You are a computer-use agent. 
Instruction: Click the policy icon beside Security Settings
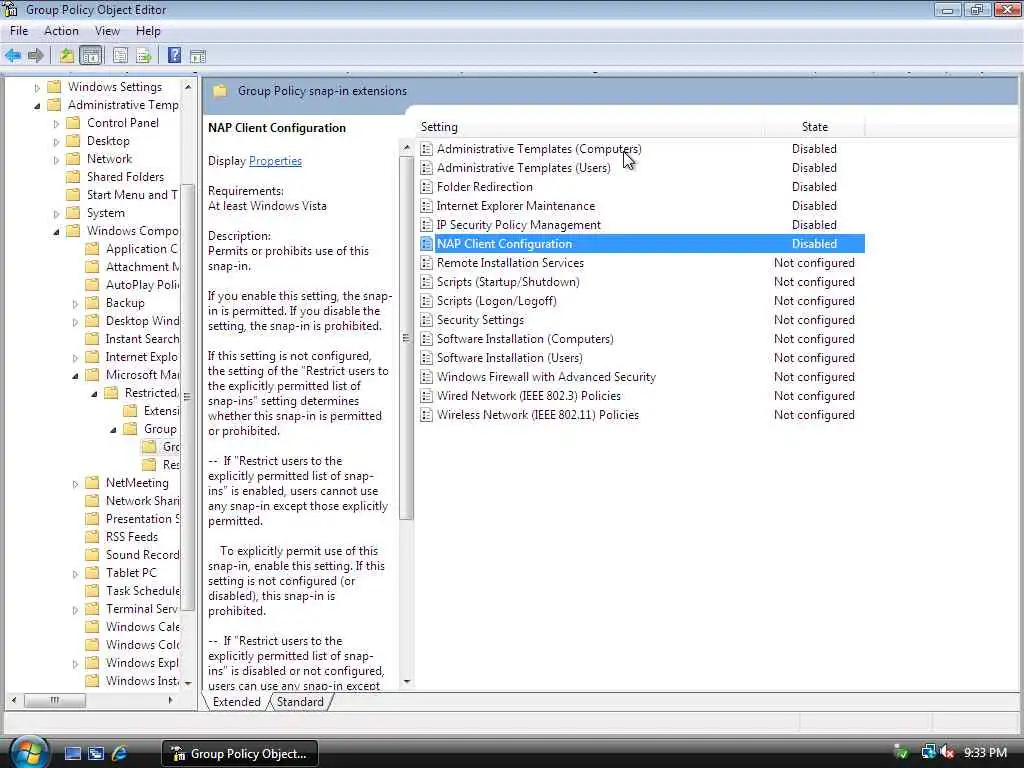pyautogui.click(x=426, y=320)
